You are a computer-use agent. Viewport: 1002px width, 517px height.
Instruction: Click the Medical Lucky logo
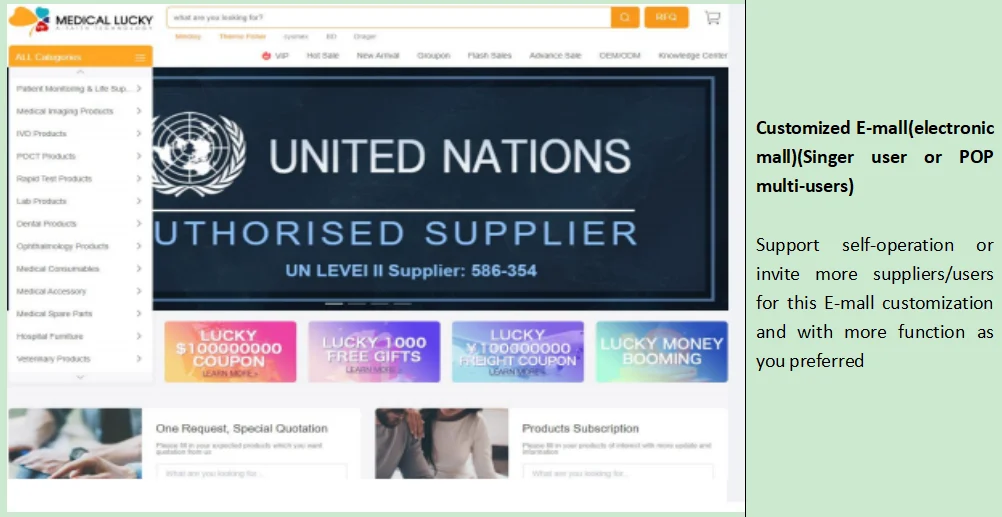click(81, 20)
